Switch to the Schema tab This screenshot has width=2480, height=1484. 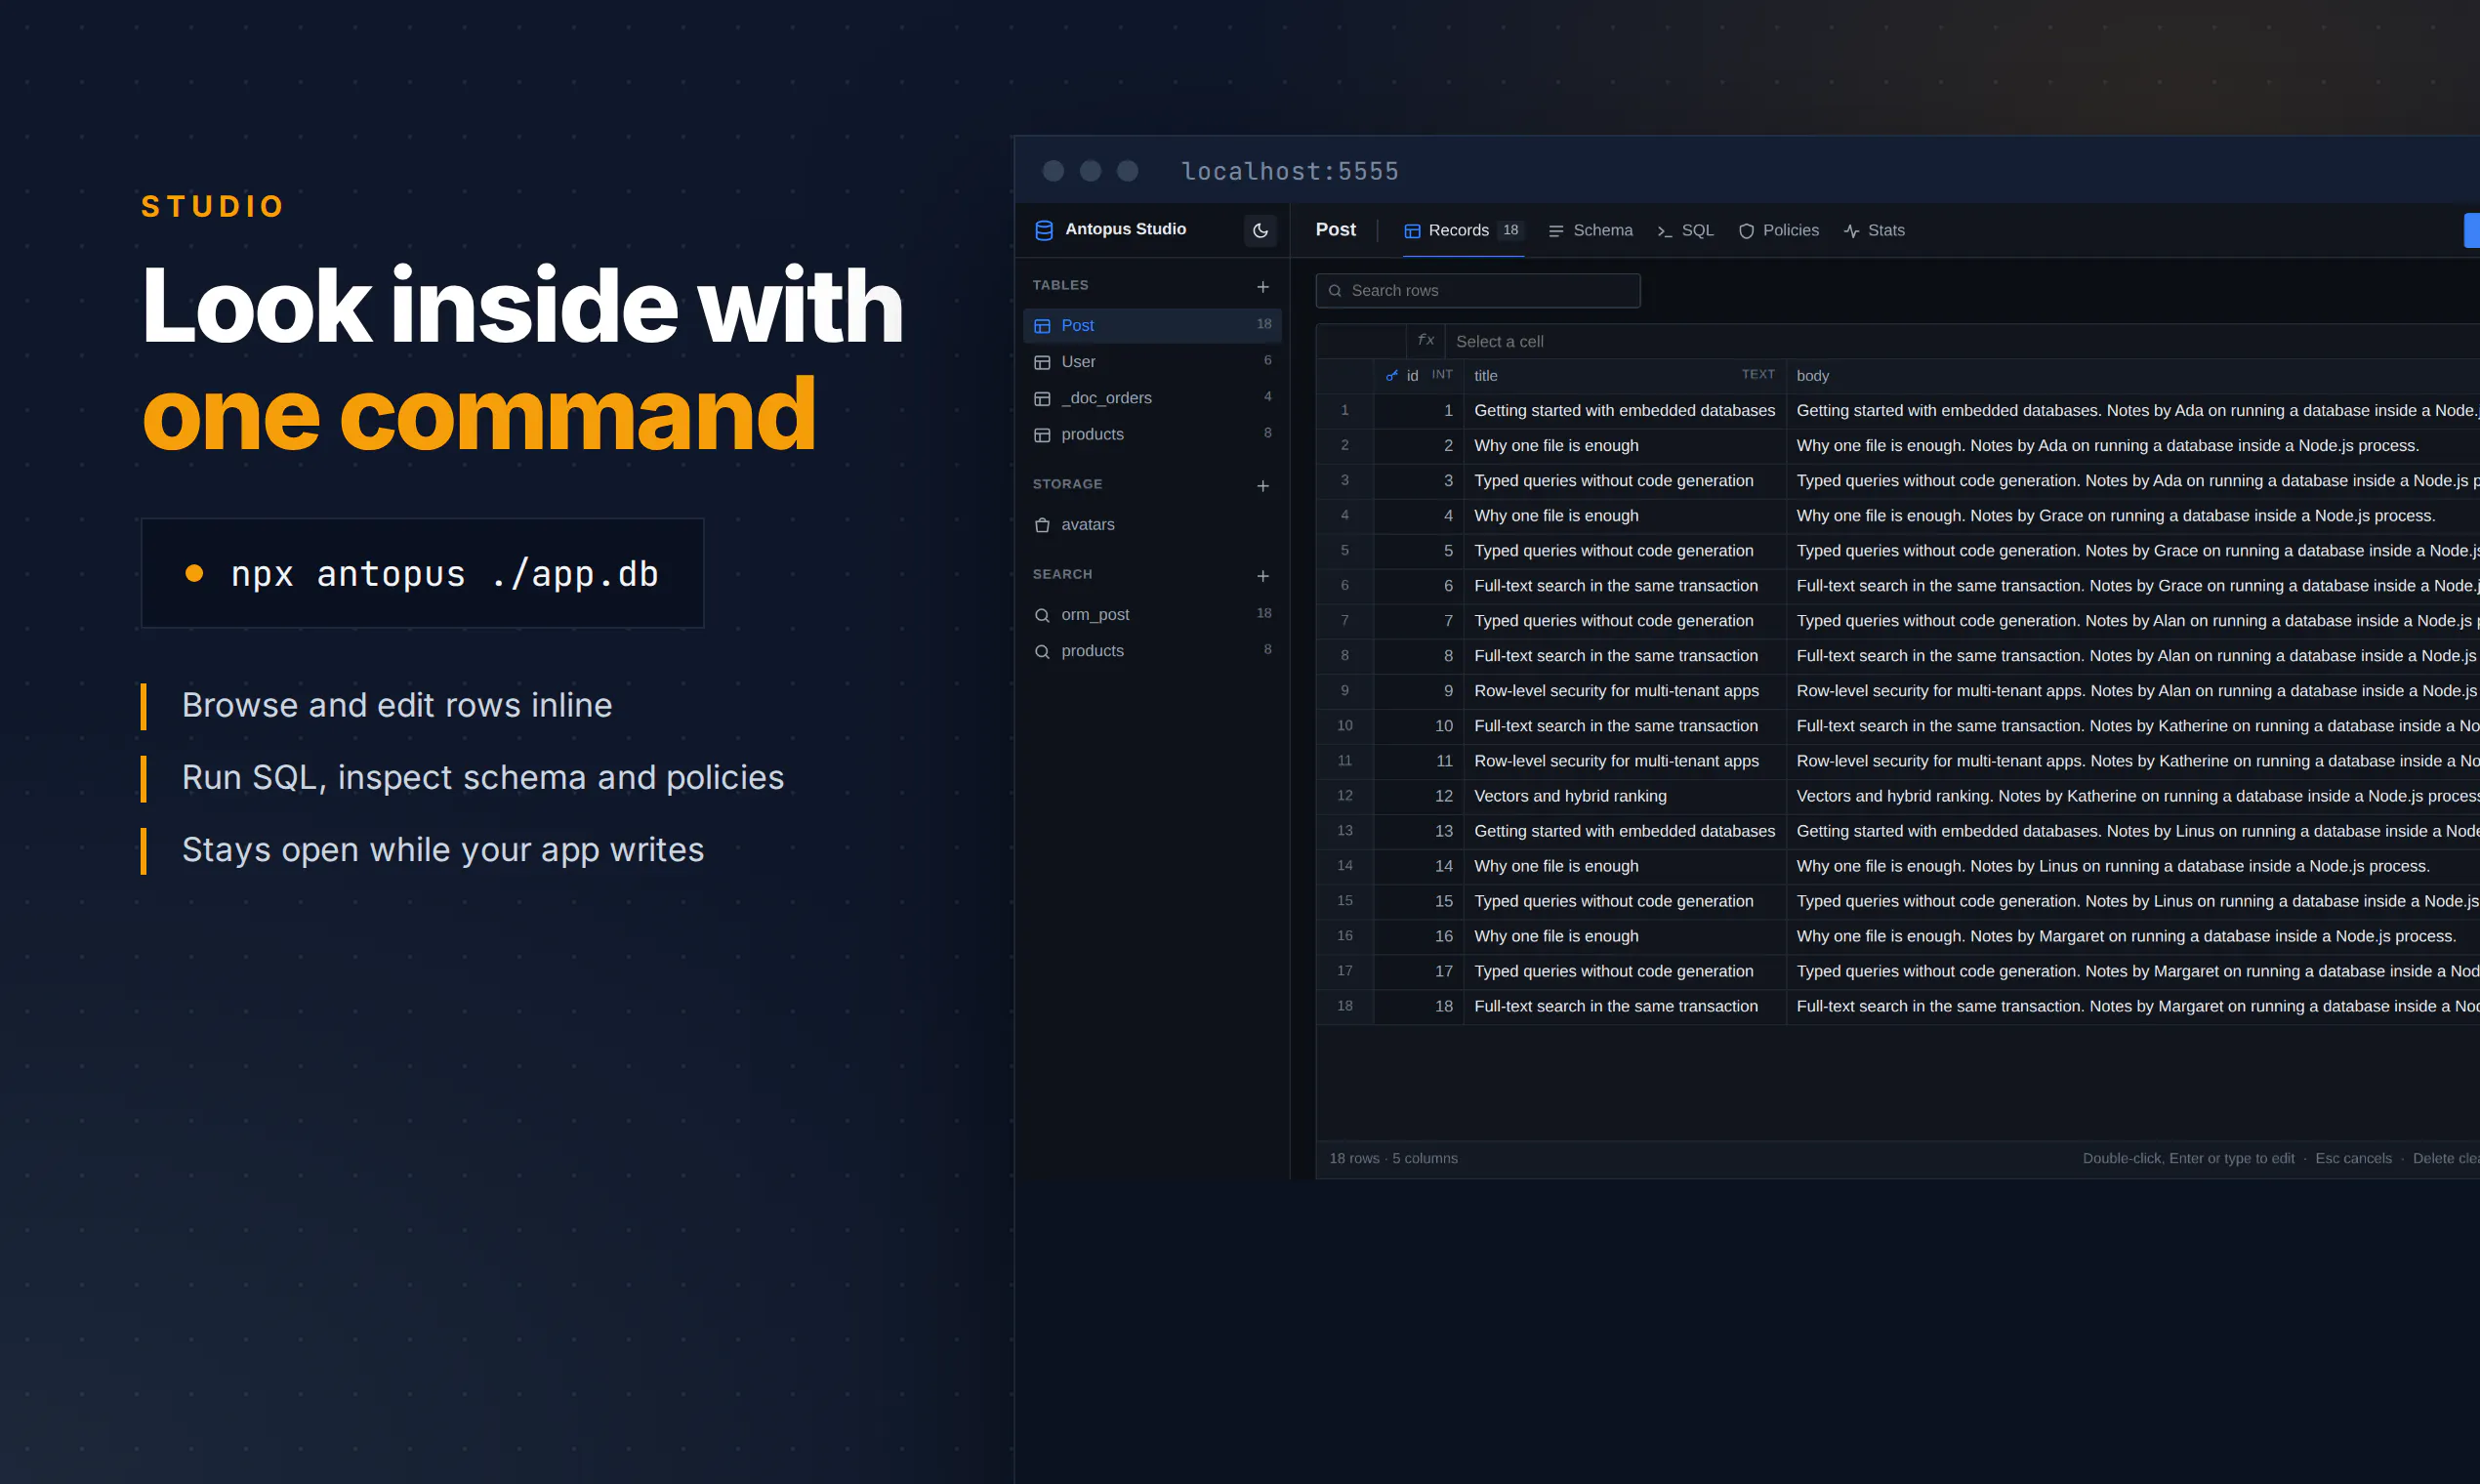1590,230
